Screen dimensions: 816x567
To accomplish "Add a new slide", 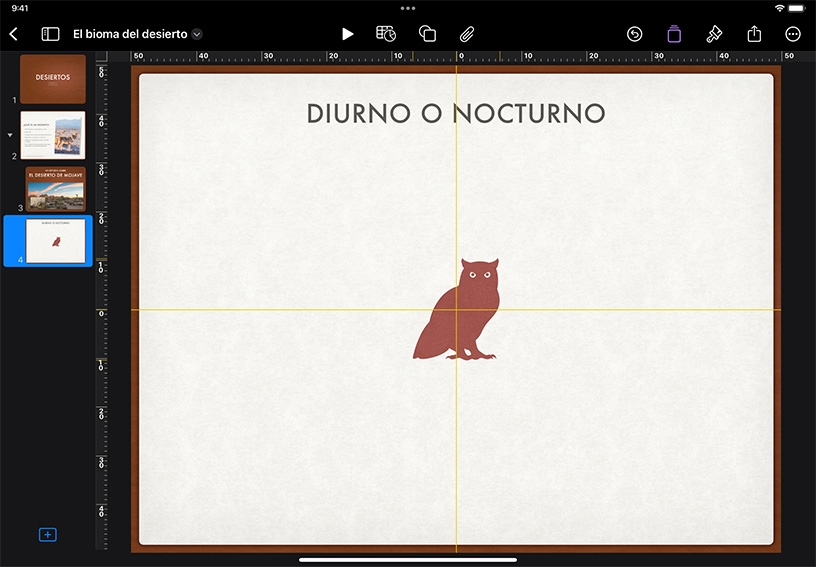I will [47, 534].
